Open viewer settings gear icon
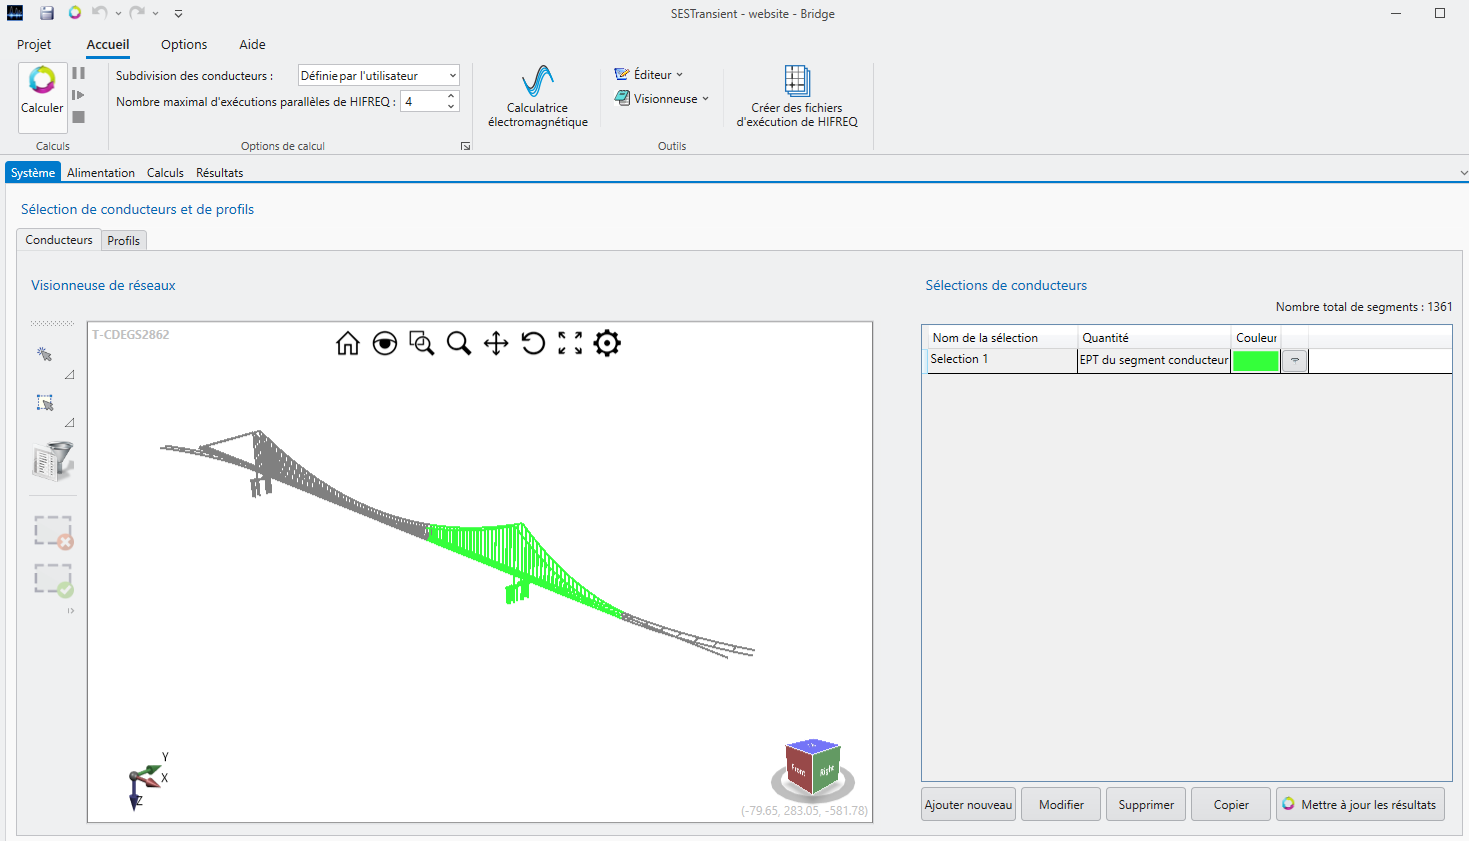Image resolution: width=1469 pixels, height=841 pixels. pos(607,344)
